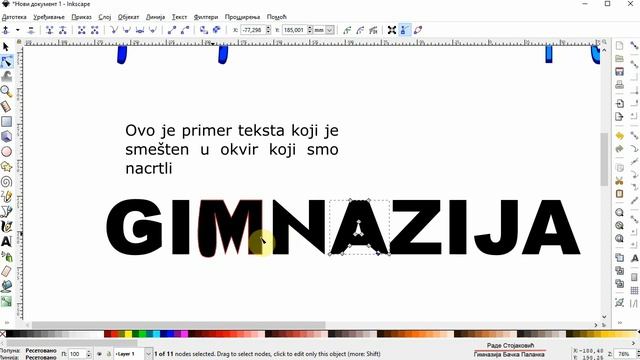Make selected nodes symmetric
Image resolution: width=640 pixels, height=360 pixels.
[140, 30]
